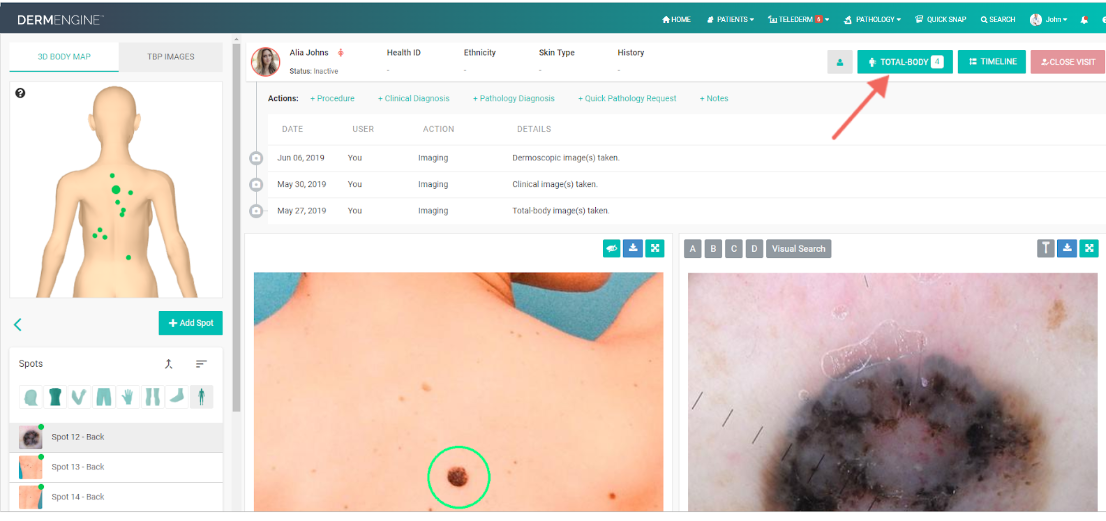The image size is (1106, 521).
Task: Download the dermoscopic image
Action: click(1067, 248)
